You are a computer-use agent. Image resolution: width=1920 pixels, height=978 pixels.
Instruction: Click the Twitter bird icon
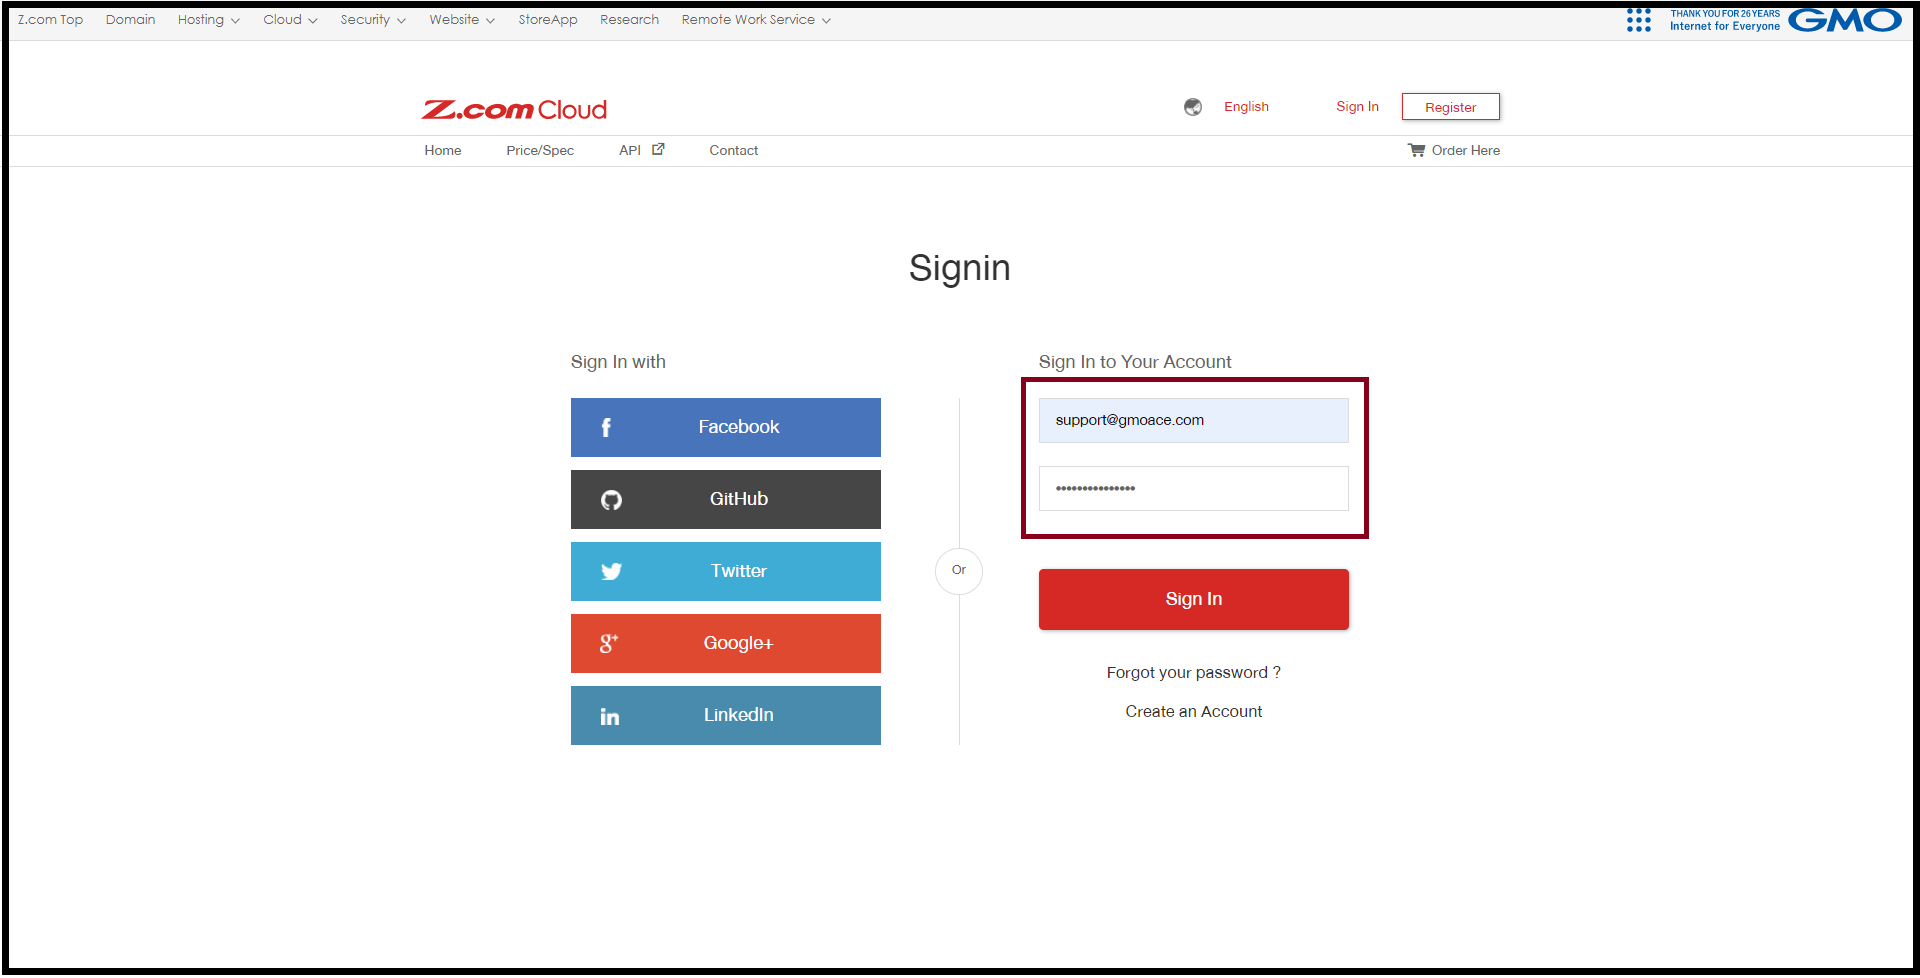tap(611, 572)
